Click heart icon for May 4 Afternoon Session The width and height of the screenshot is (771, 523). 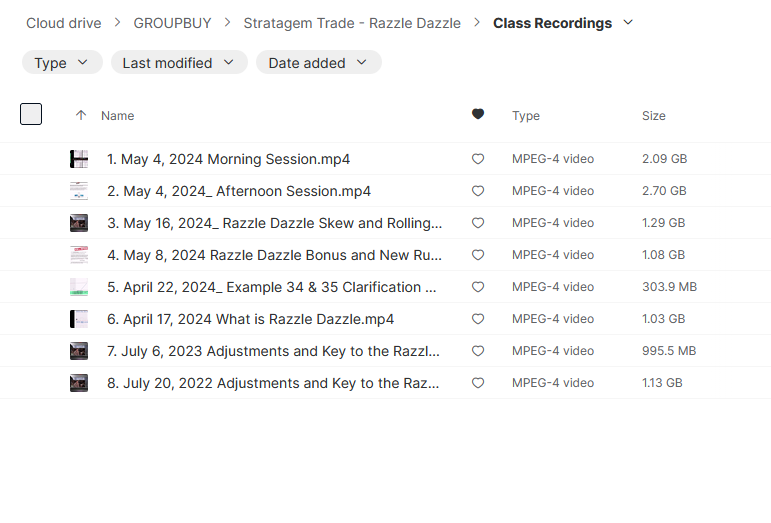coord(478,191)
